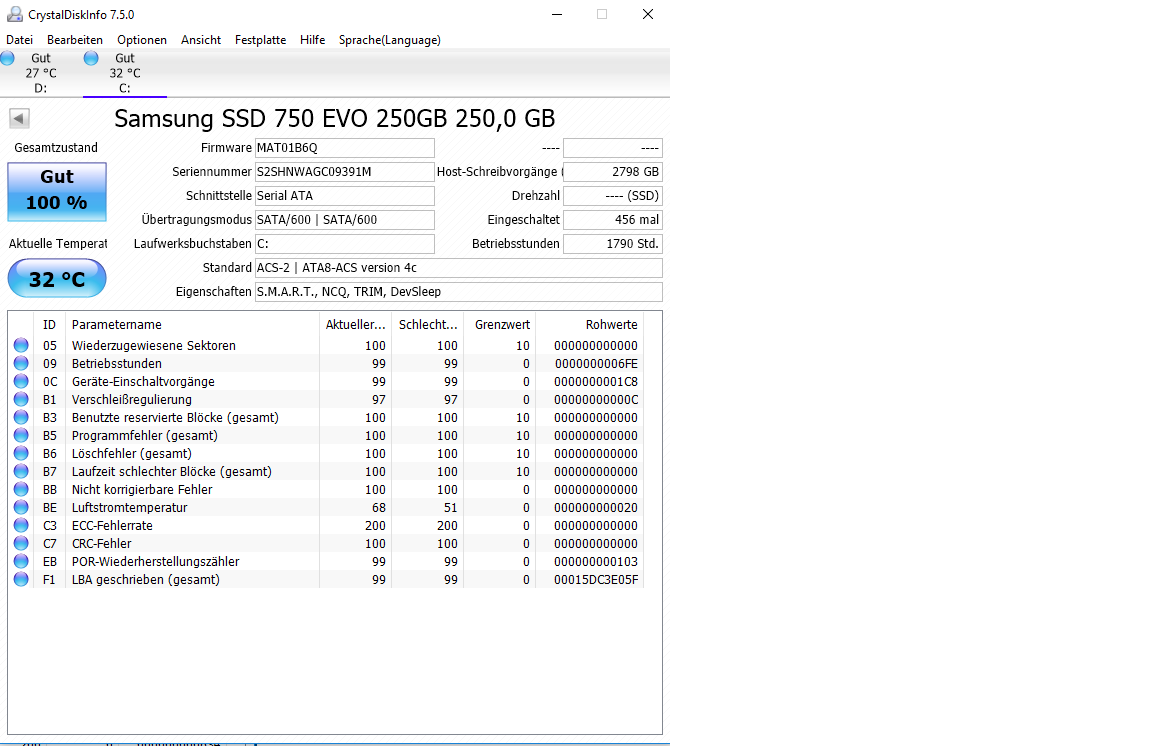Click the Parametername column header
Screen dimensions: 1152x746
(x=192, y=324)
